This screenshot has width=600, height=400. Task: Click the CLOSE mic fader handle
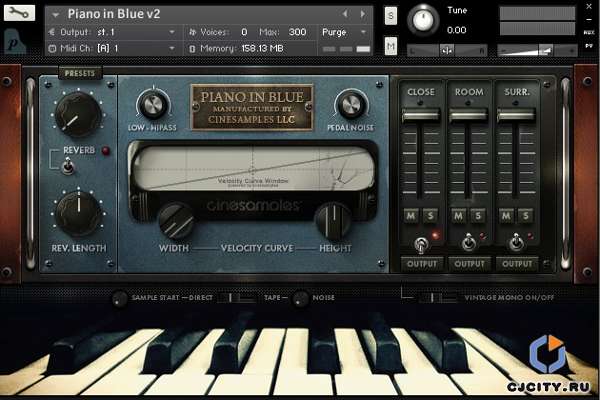(x=421, y=115)
